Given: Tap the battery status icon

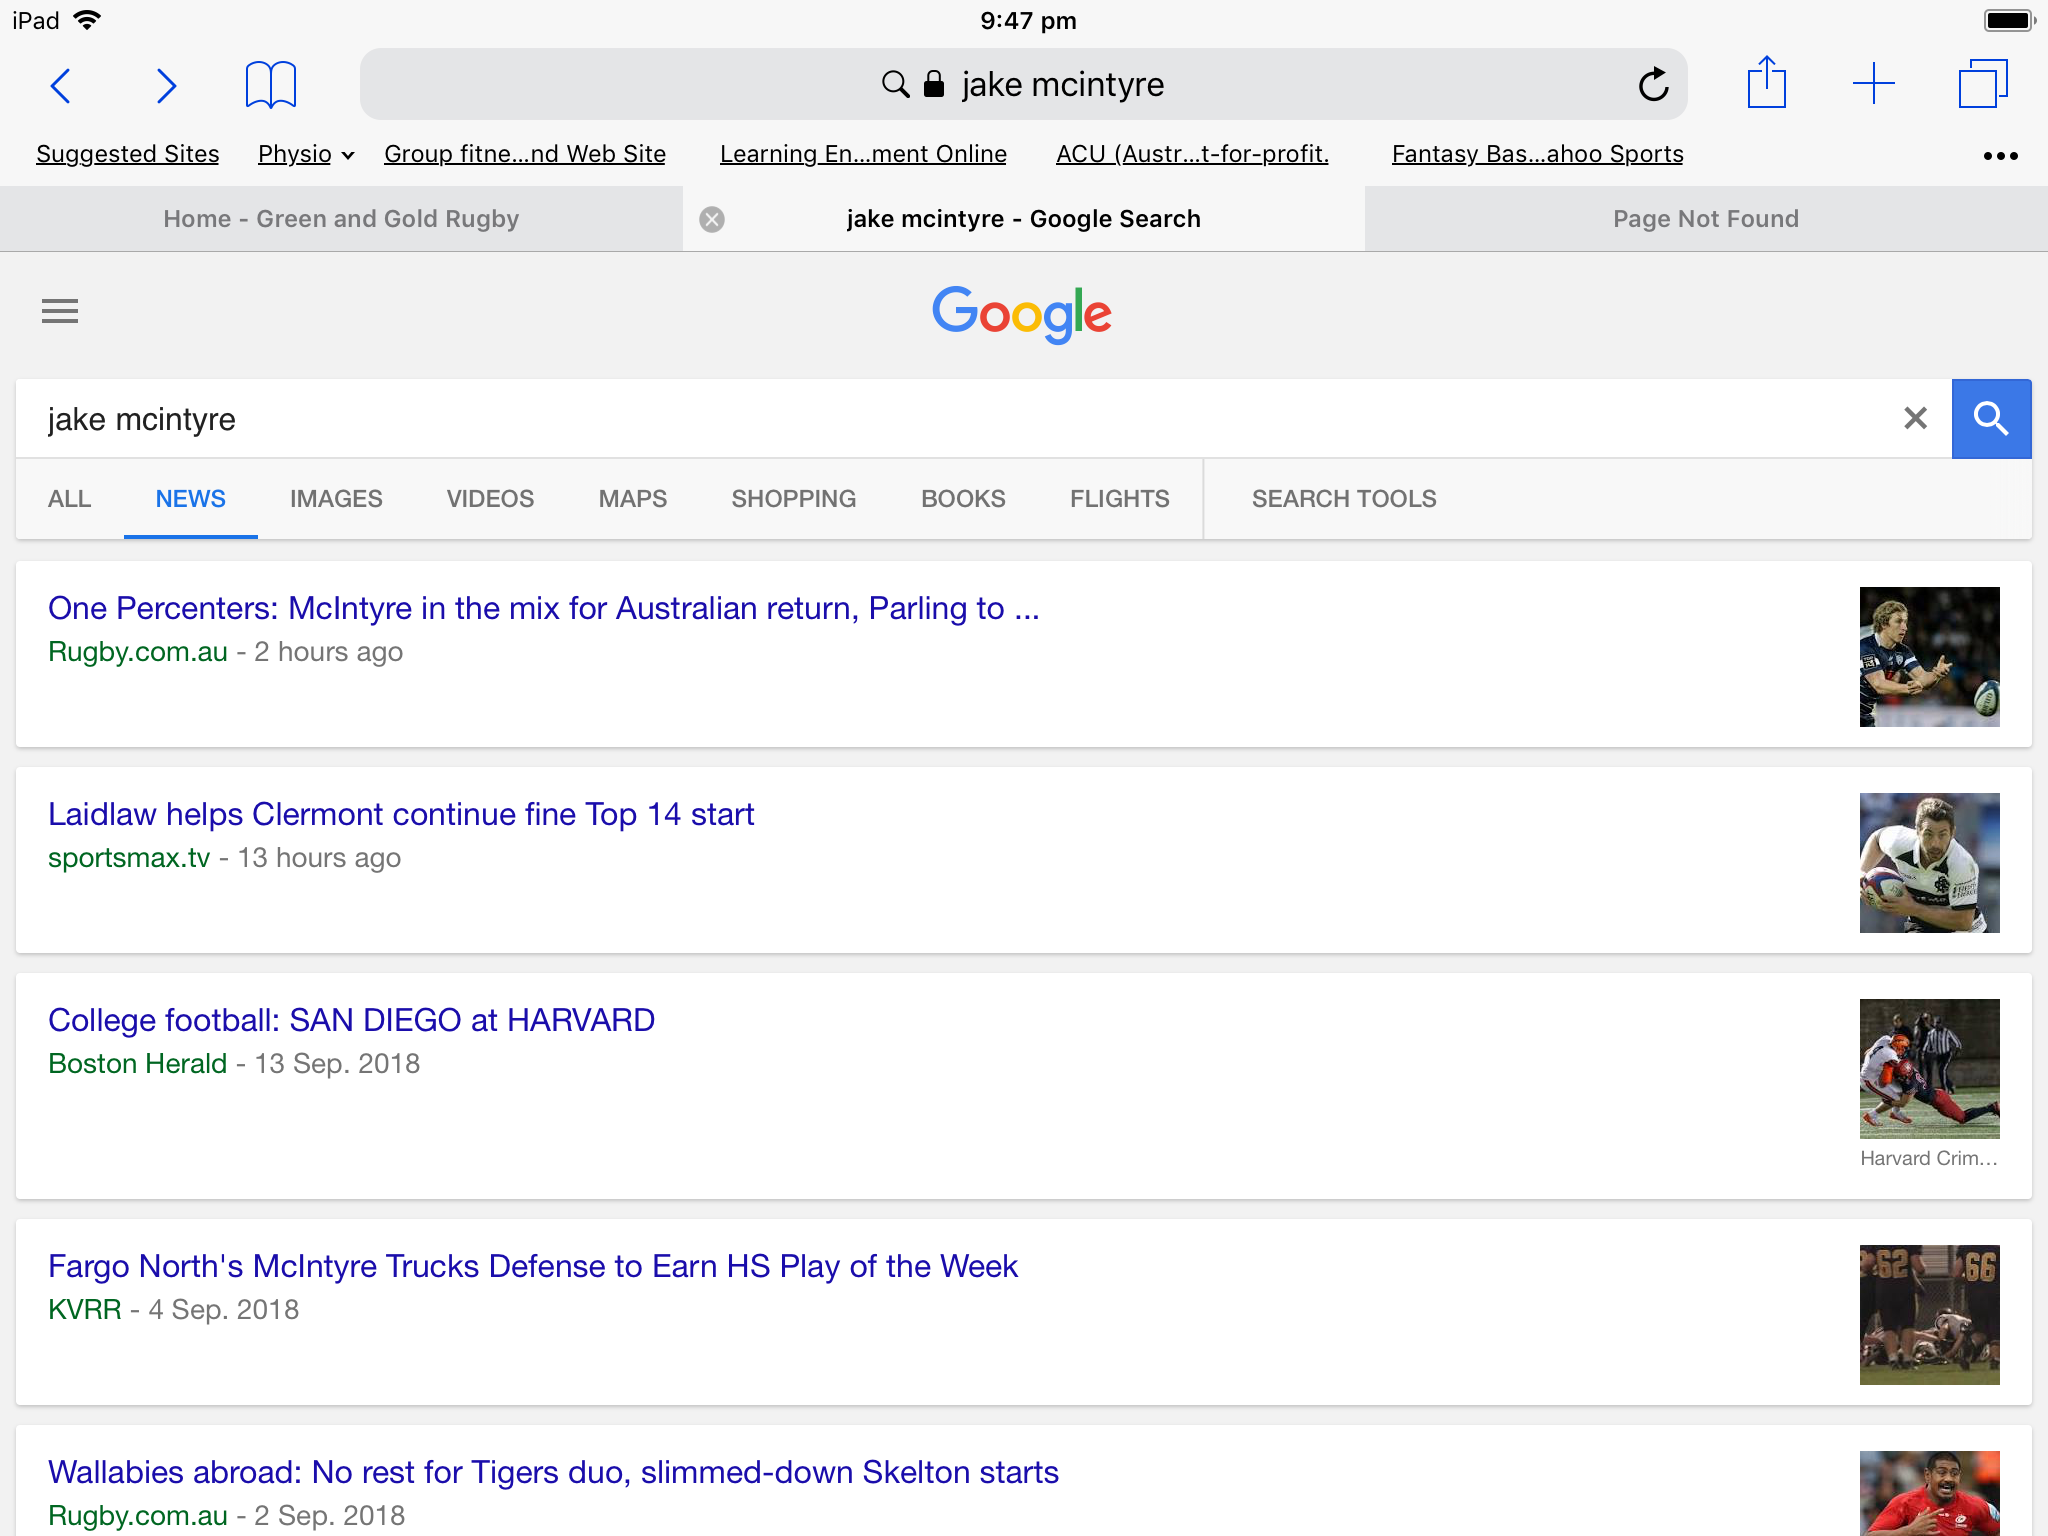Looking at the screenshot, I should [2010, 20].
